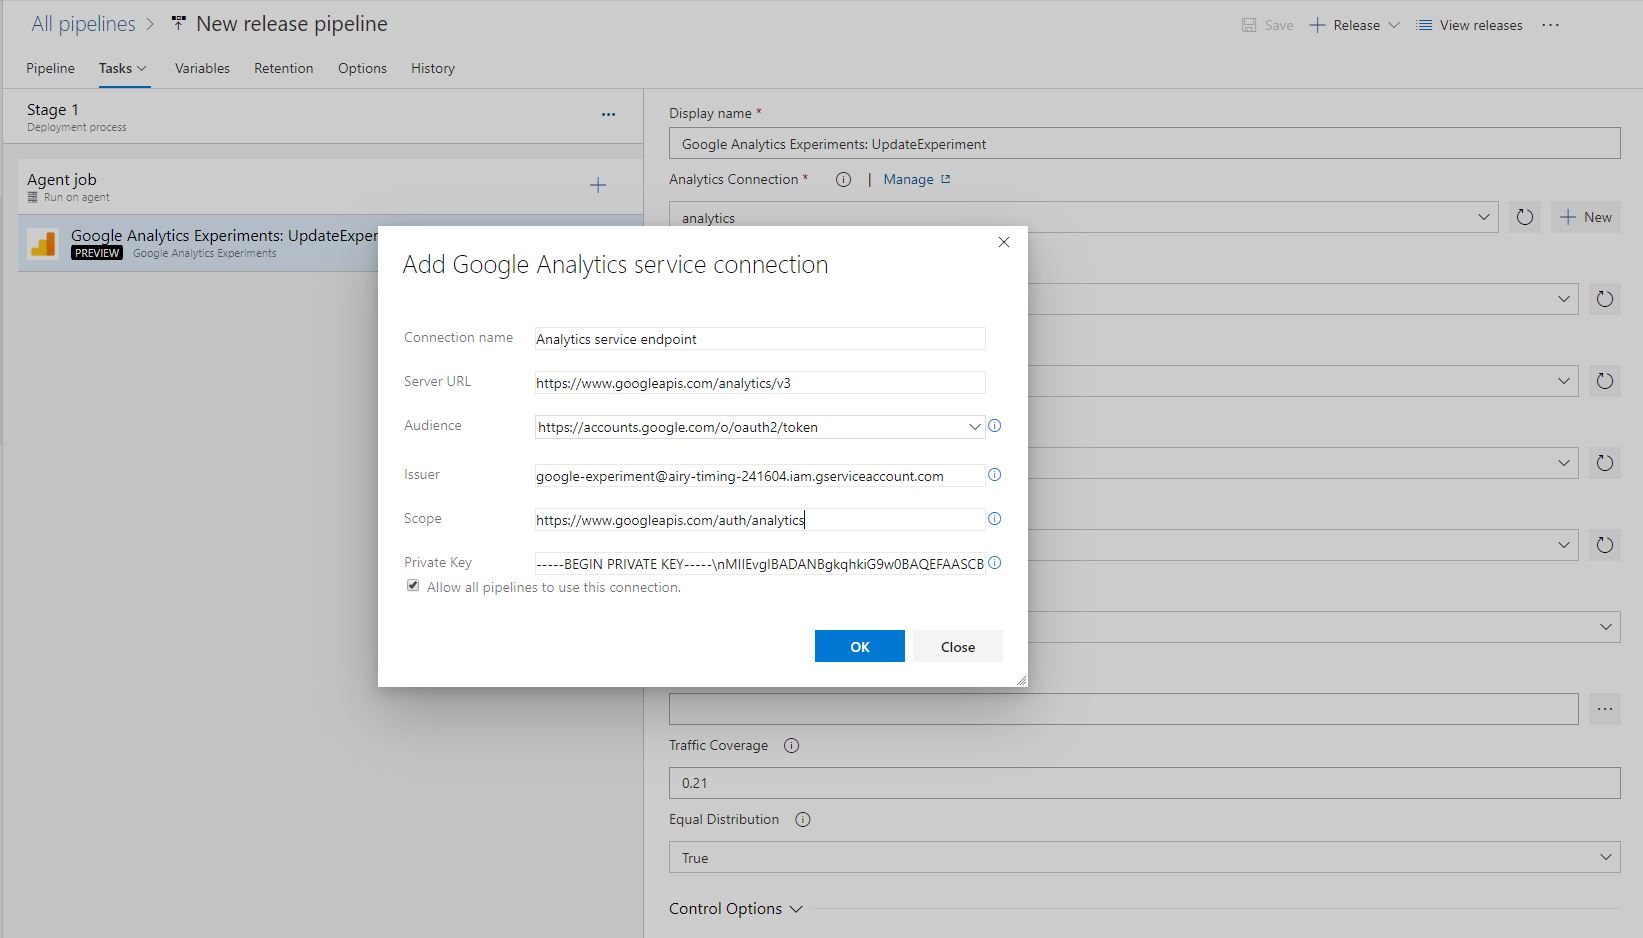This screenshot has width=1643, height=938.
Task: Open the Equal Distribution dropdown
Action: [x=1144, y=857]
